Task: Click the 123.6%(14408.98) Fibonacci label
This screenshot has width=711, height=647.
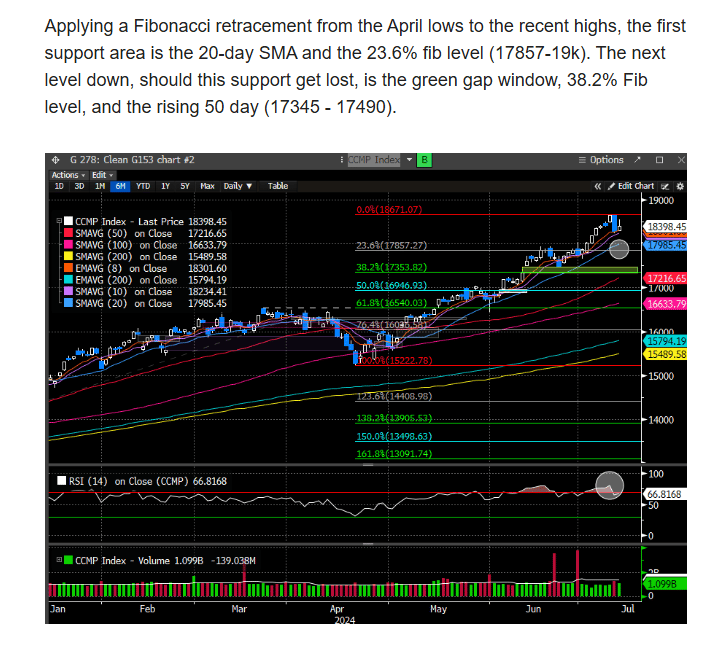Action: [394, 396]
